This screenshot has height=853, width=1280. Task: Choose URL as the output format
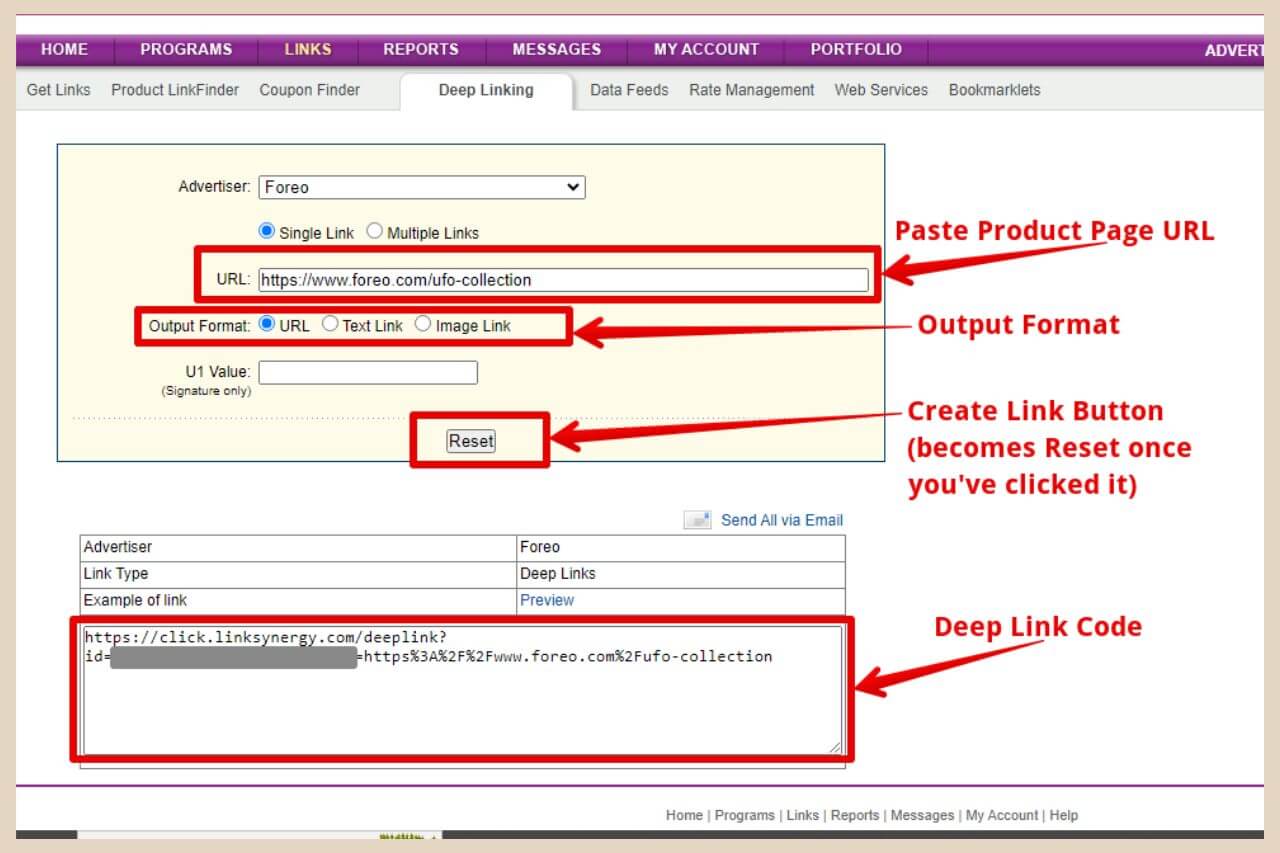[267, 324]
